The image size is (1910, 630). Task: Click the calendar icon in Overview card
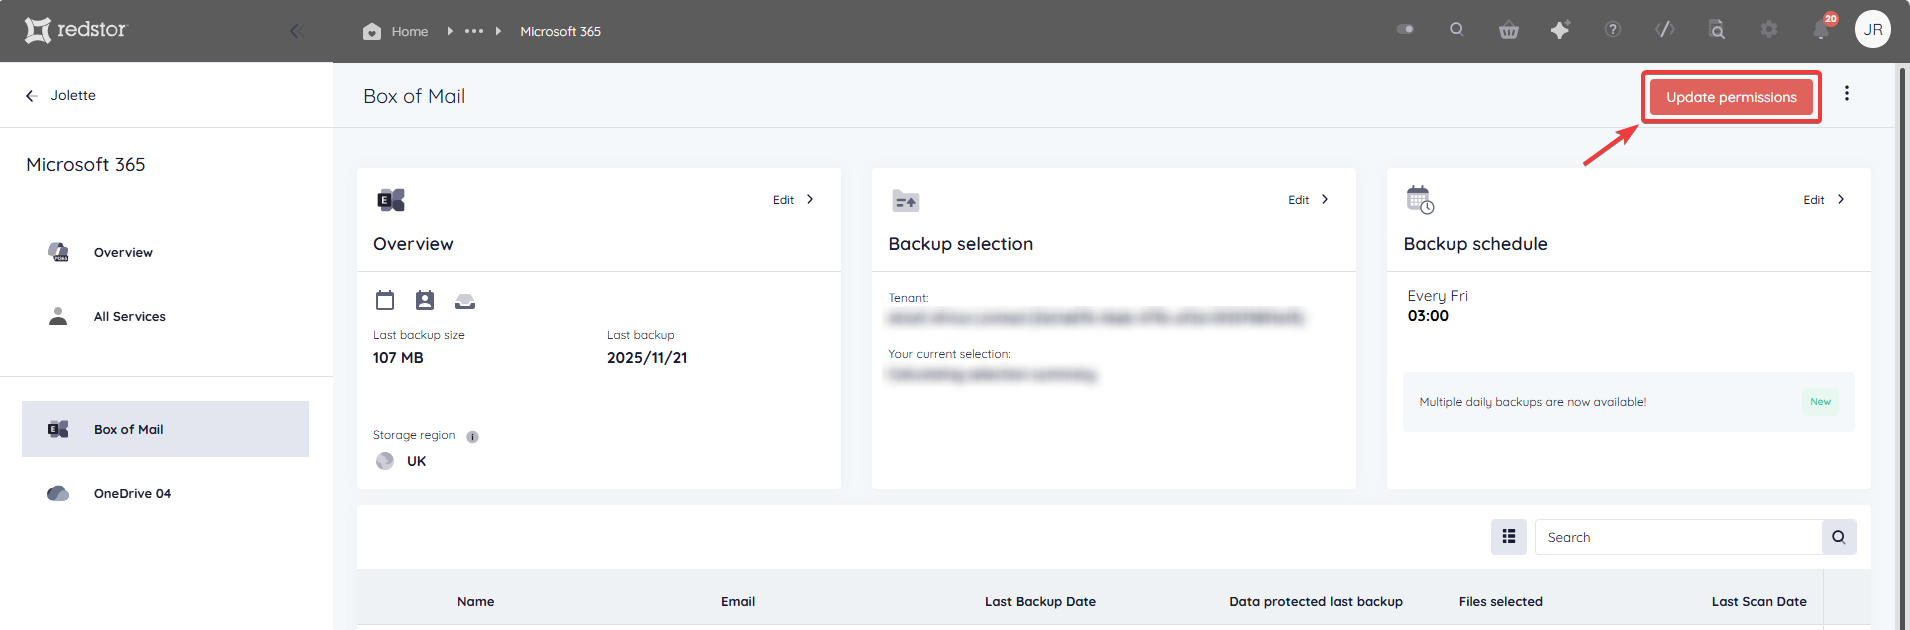coord(385,300)
